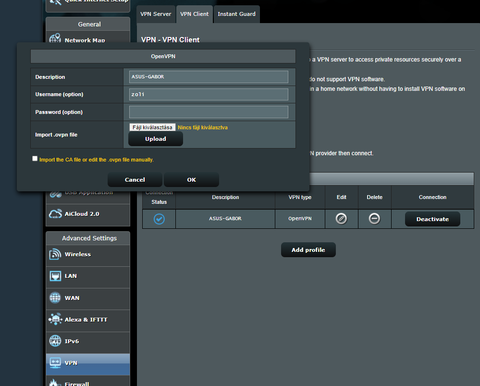This screenshot has width=480, height=386.
Task: Click the file chooser button for .ovpn
Action: 152,127
